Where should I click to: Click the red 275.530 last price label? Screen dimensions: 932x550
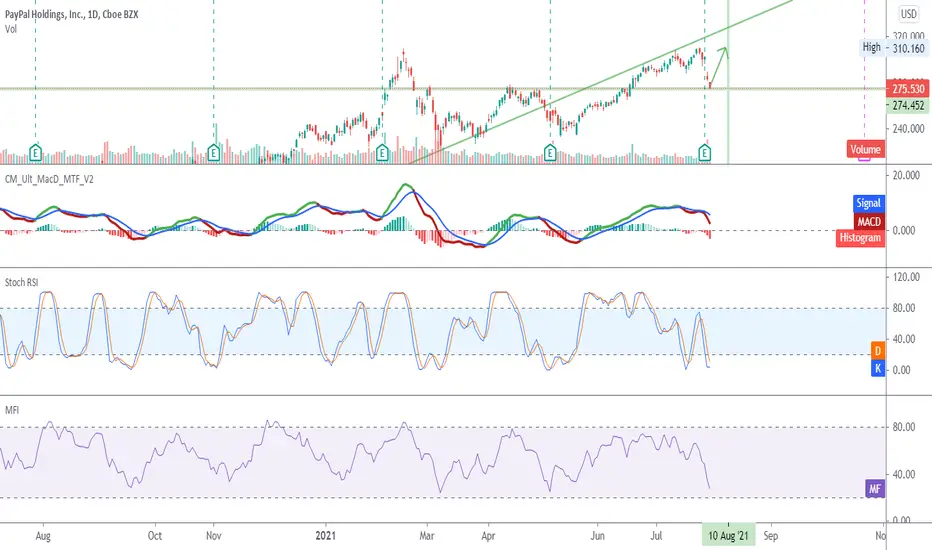pos(908,89)
